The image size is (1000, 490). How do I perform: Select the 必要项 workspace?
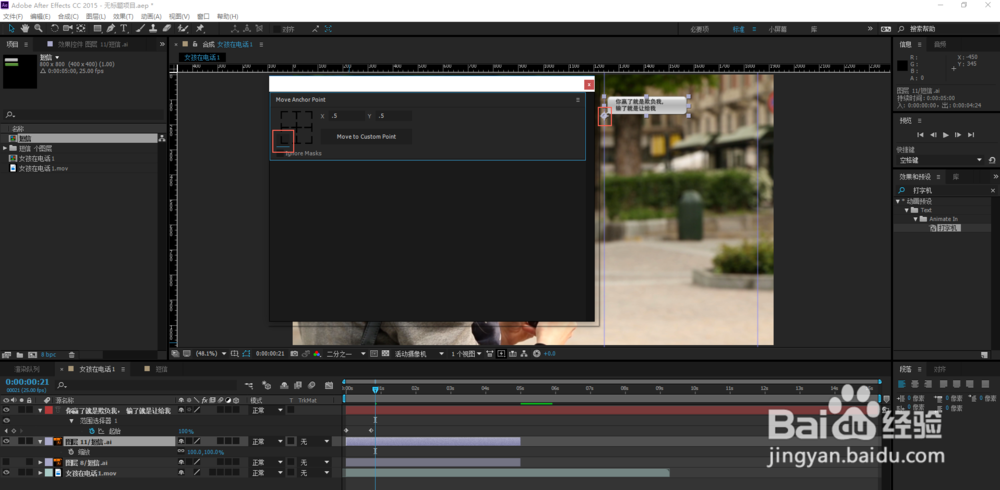[700, 29]
